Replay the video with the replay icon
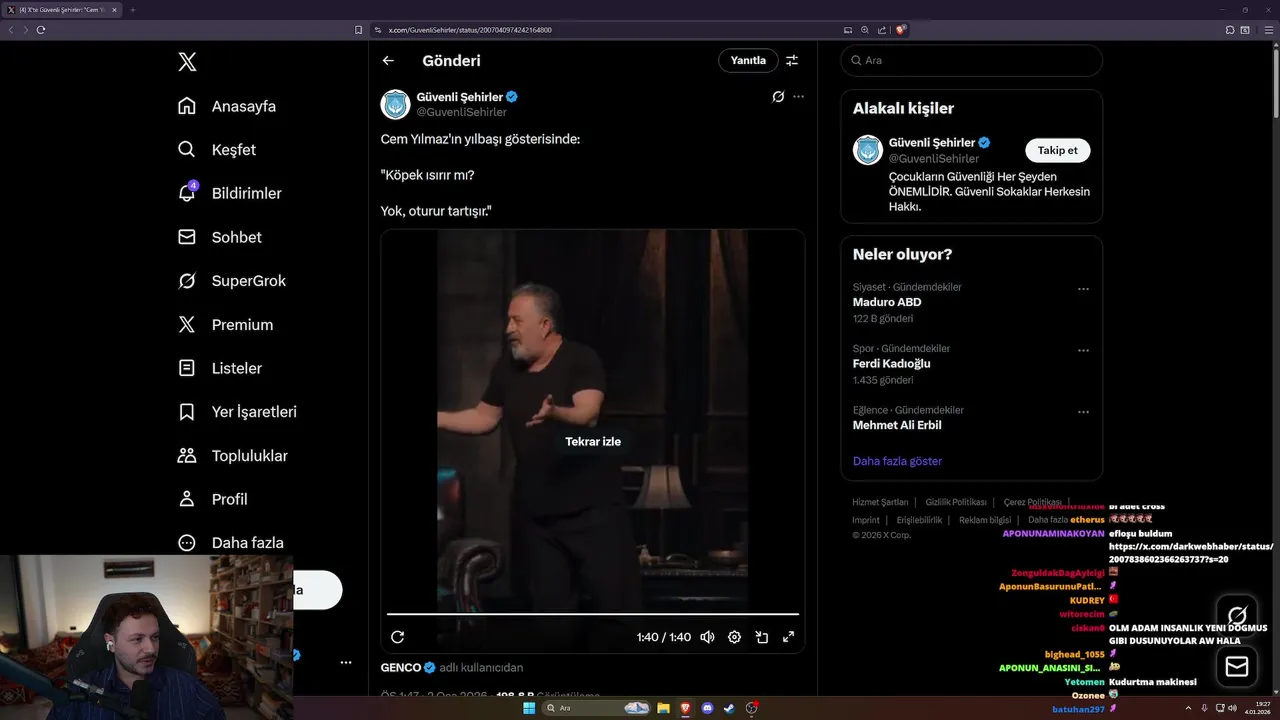 [x=397, y=637]
